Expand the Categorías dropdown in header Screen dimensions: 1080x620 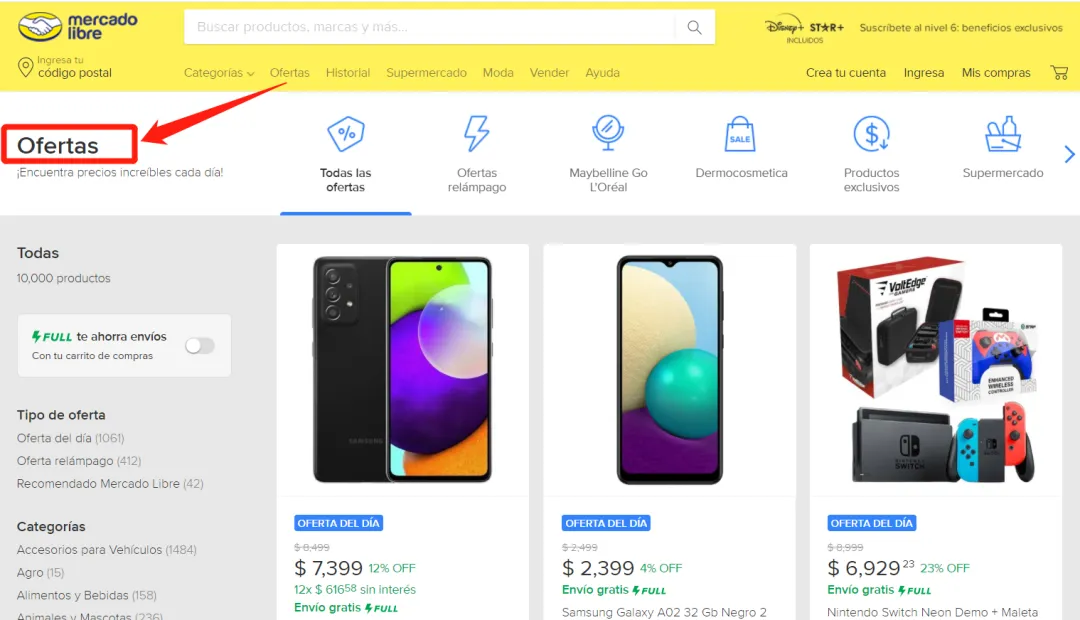coord(219,72)
